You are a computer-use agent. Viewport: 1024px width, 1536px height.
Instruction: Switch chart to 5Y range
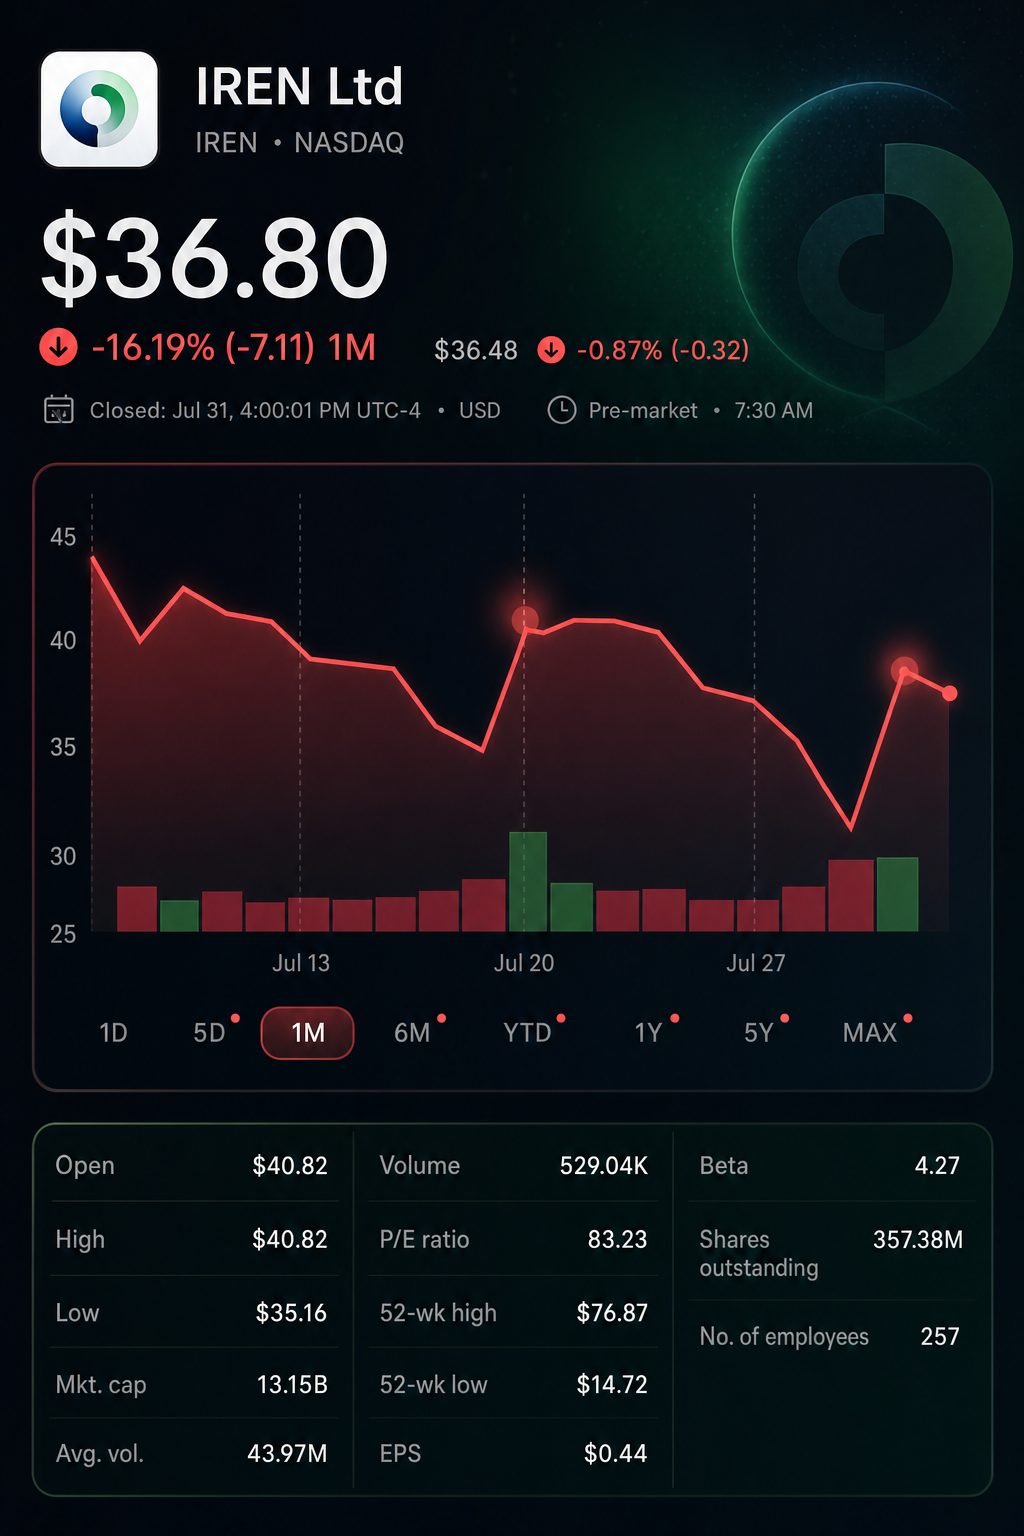(759, 1033)
